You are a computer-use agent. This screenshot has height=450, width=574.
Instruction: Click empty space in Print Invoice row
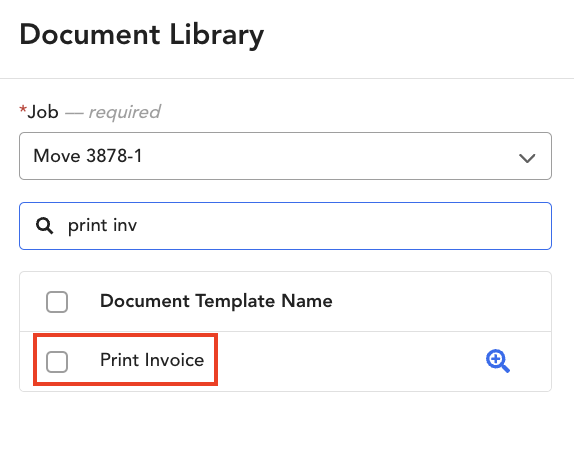(344, 361)
